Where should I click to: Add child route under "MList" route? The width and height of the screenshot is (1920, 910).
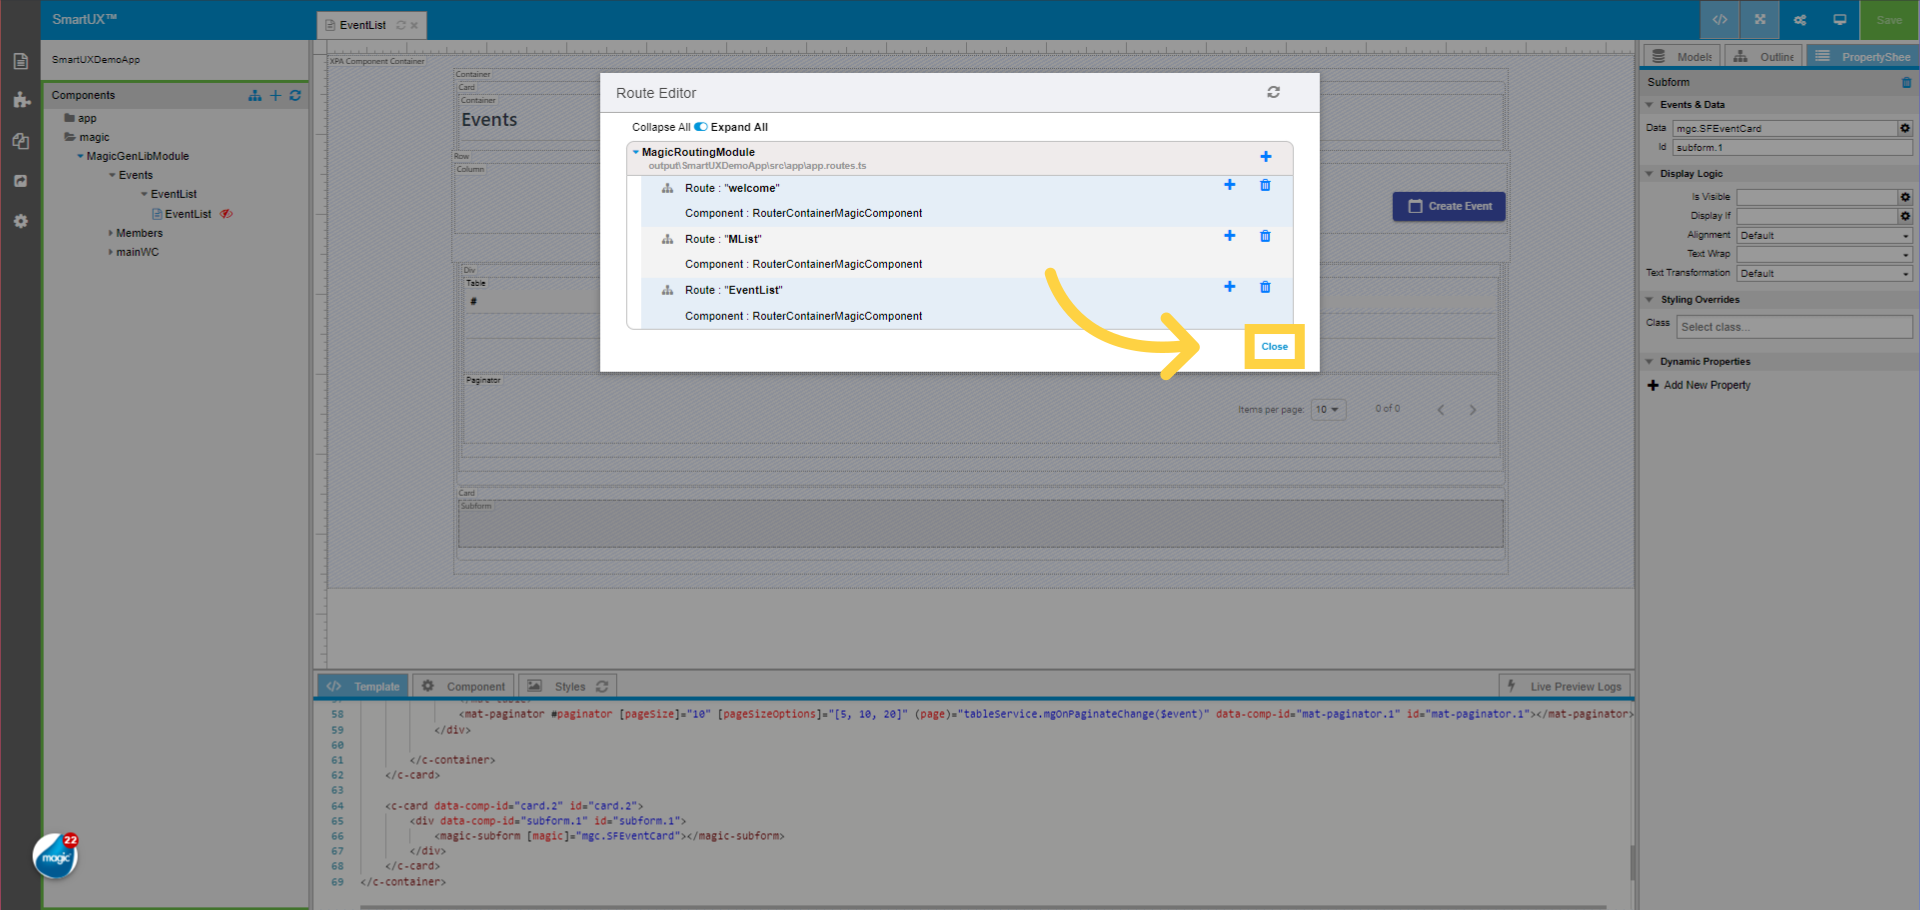tap(1229, 236)
